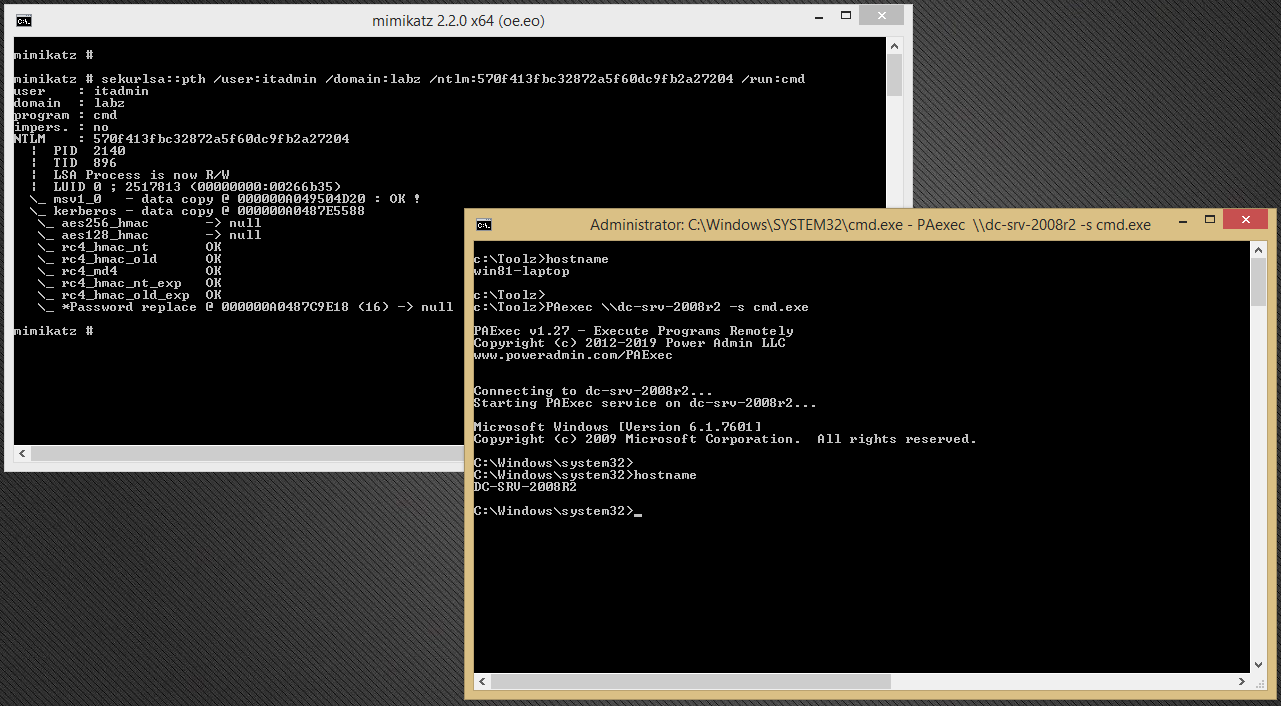1281x706 pixels.
Task: Click the 'impers. : no' line
Action: (61, 127)
